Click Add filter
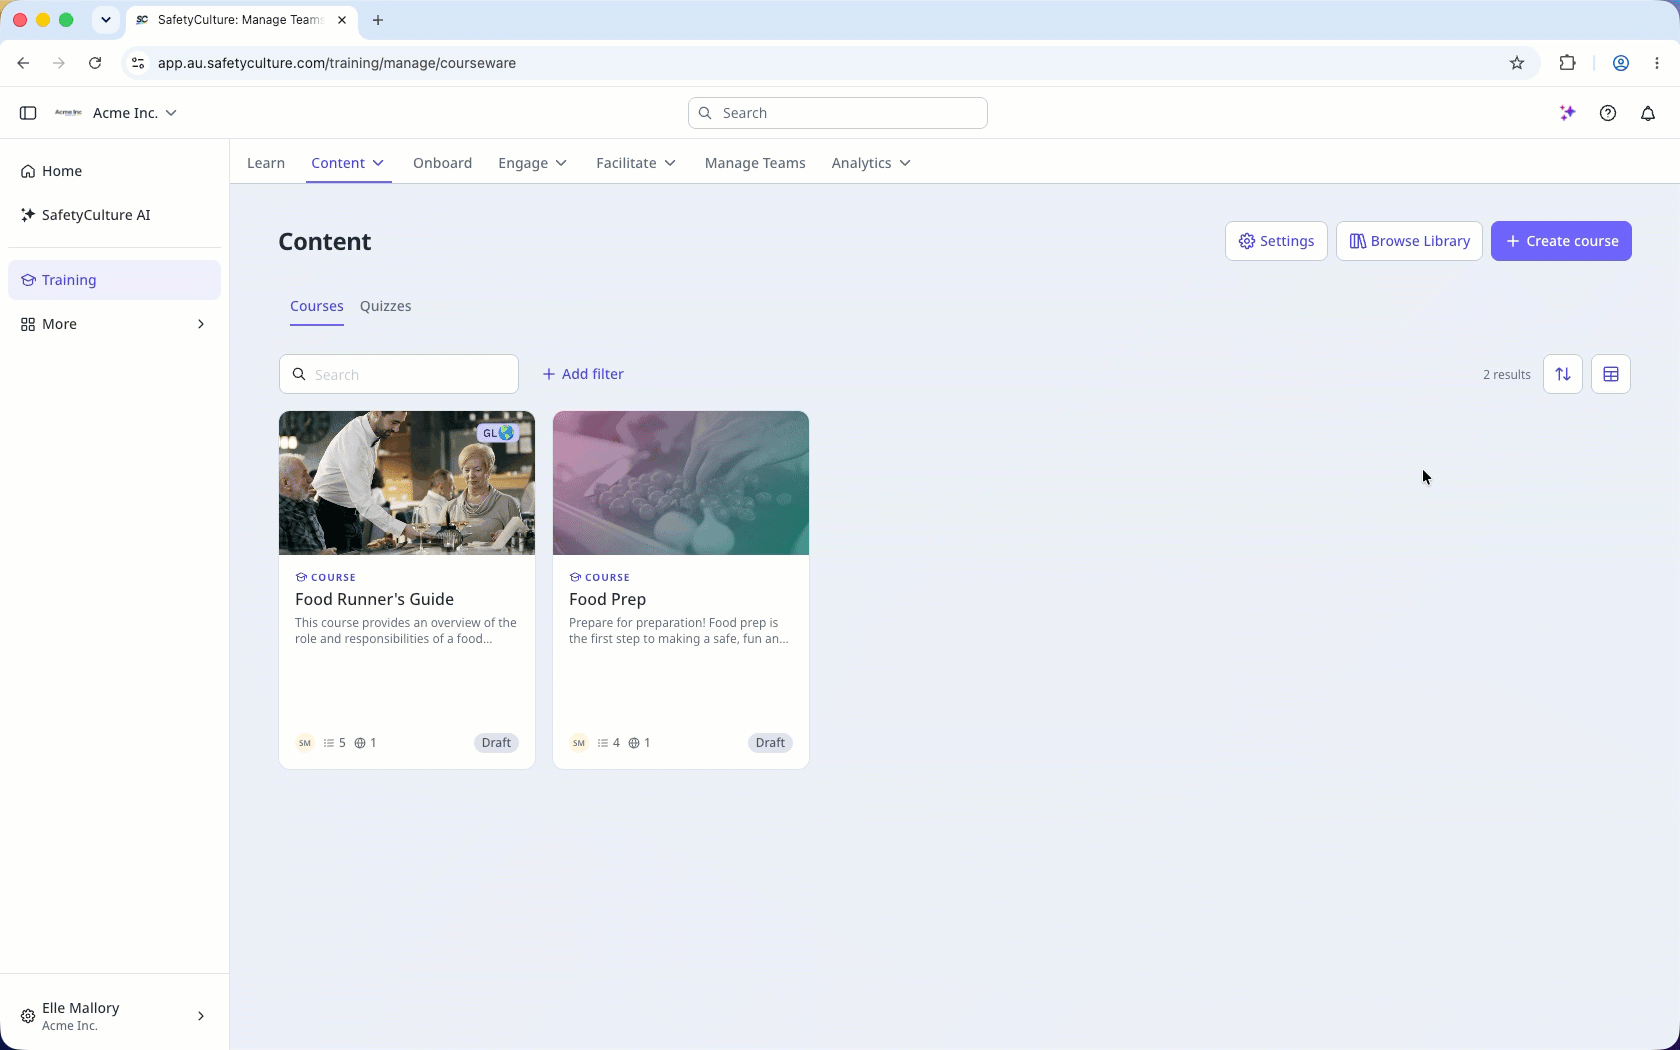 (583, 374)
